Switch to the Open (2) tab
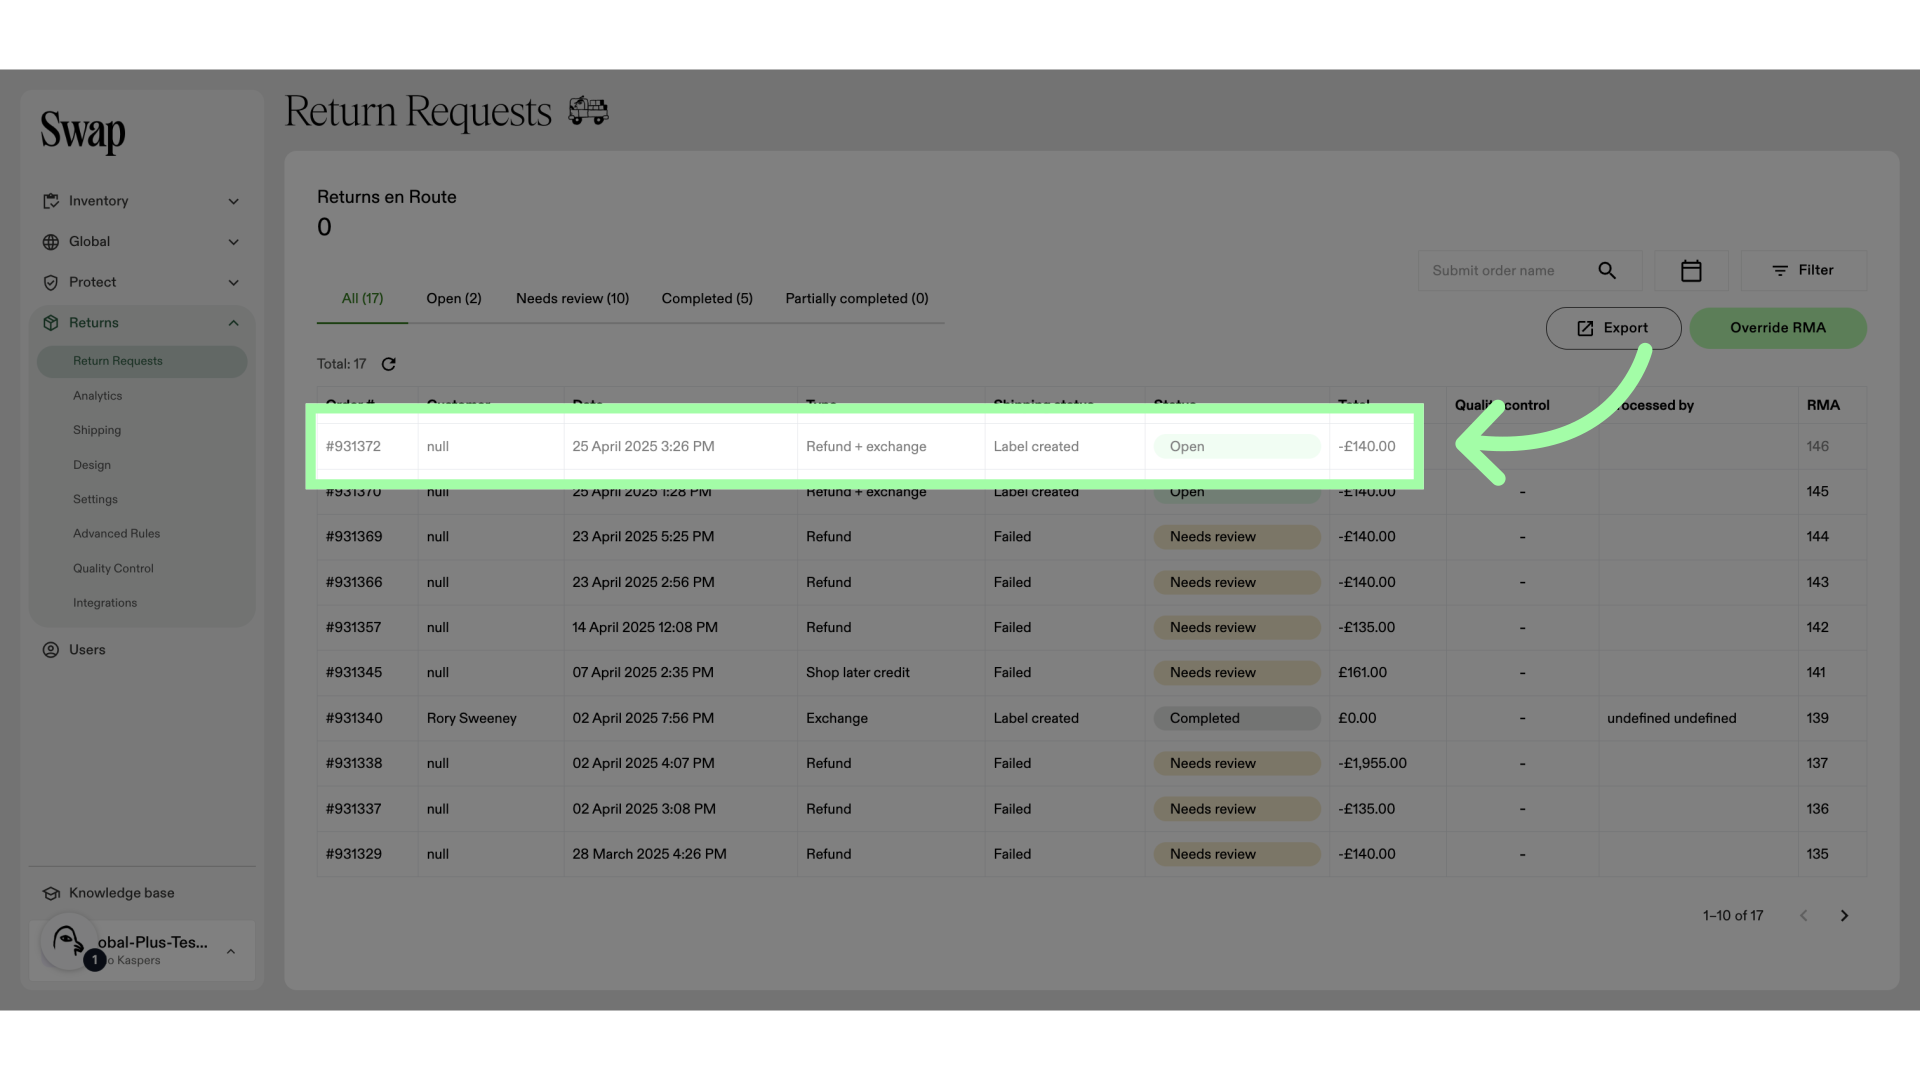Viewport: 1920px width, 1080px height. [x=454, y=298]
